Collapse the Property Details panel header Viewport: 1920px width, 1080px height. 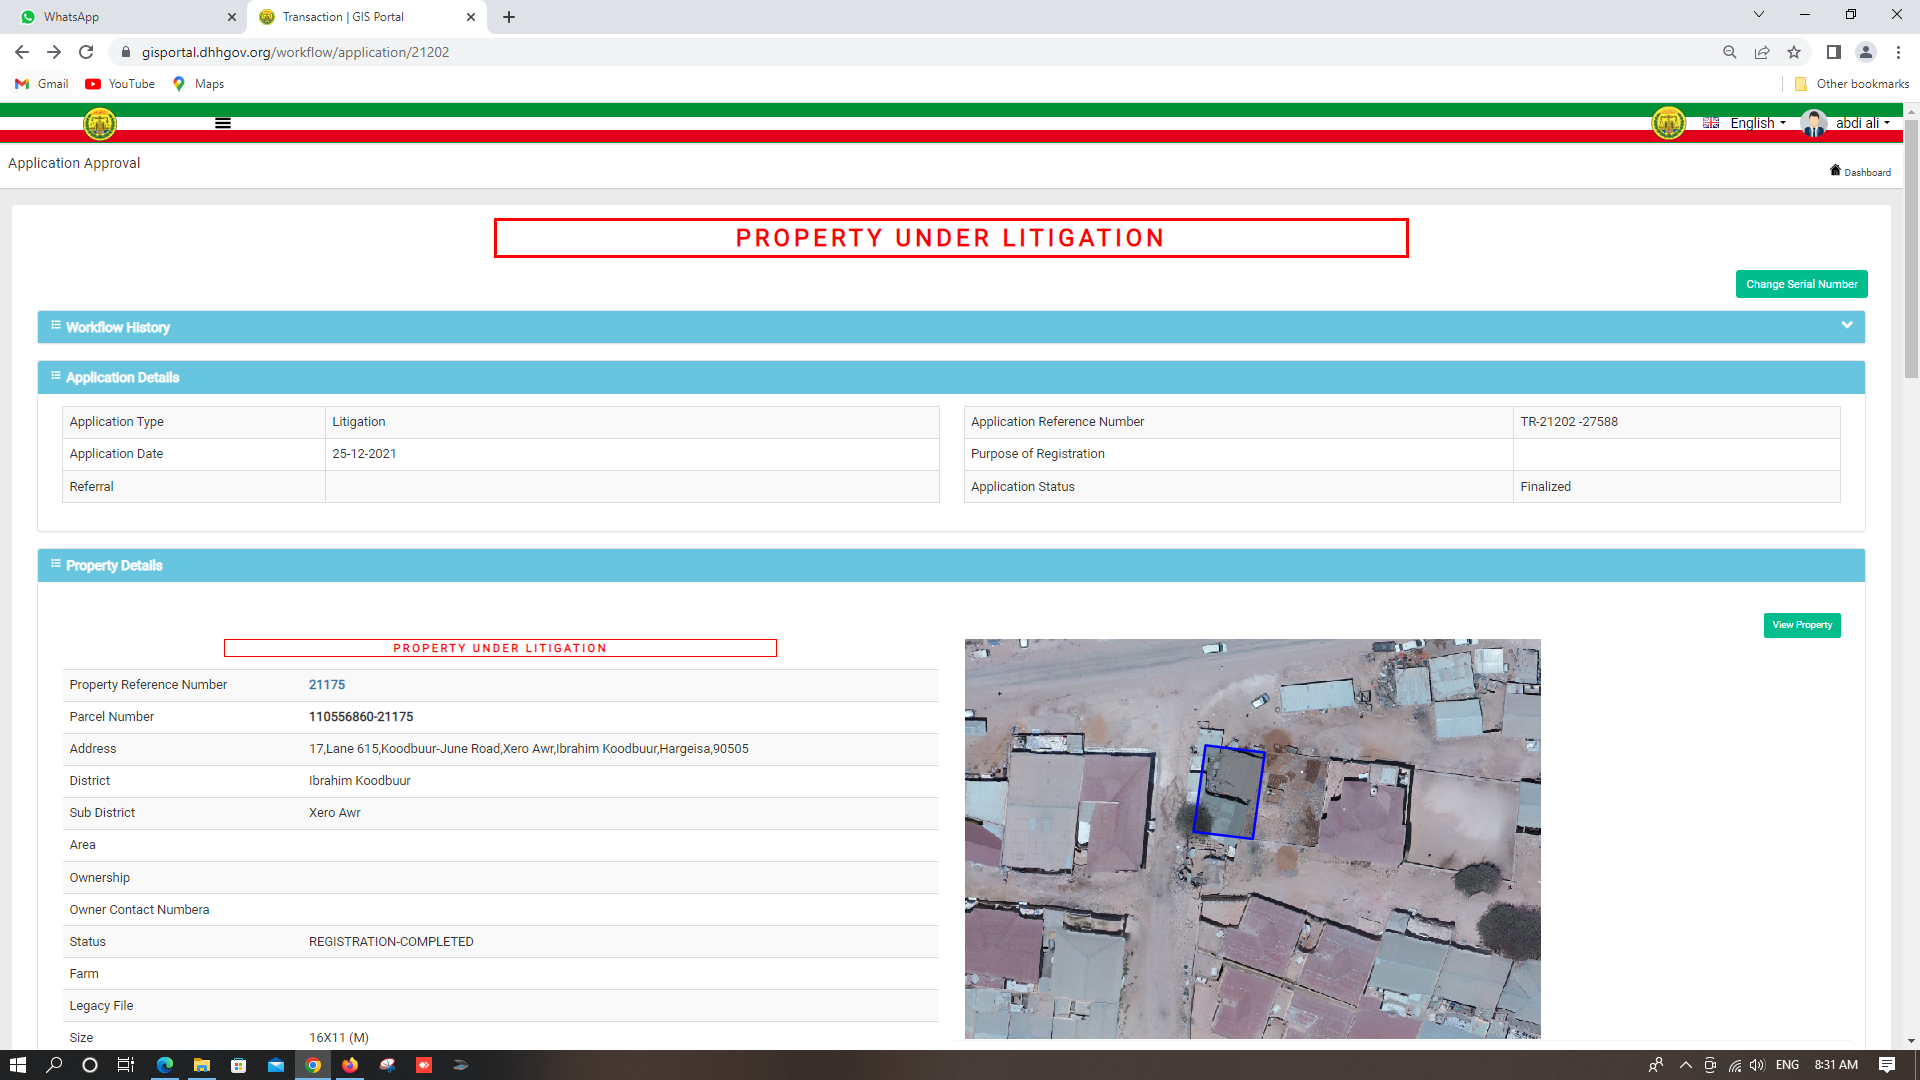pos(951,565)
